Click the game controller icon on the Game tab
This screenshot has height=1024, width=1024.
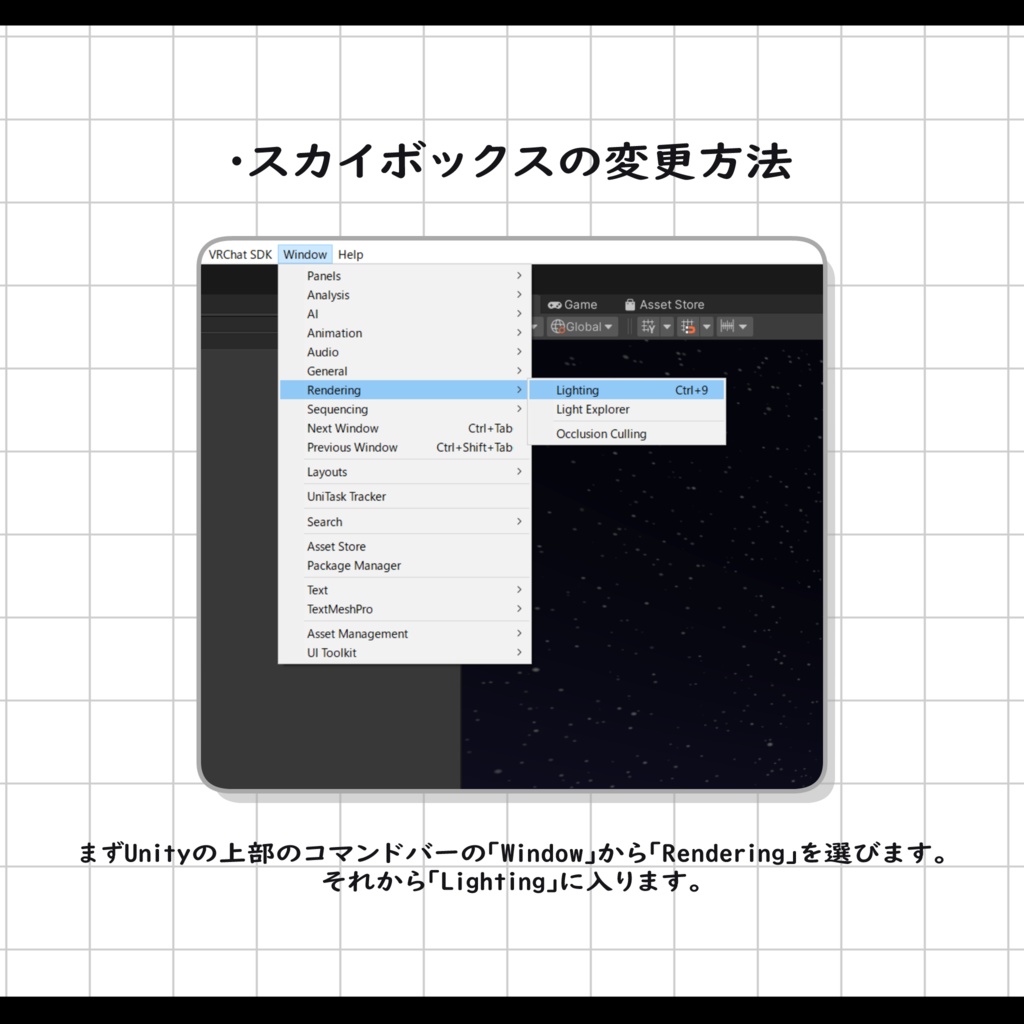[555, 304]
